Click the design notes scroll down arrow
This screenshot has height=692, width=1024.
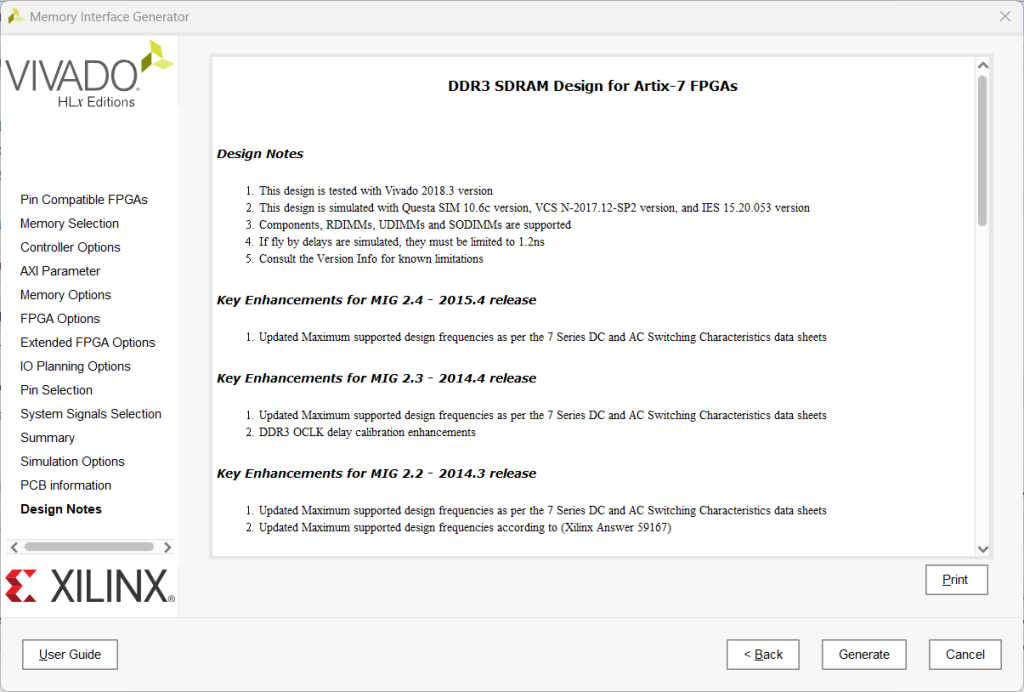click(x=983, y=549)
